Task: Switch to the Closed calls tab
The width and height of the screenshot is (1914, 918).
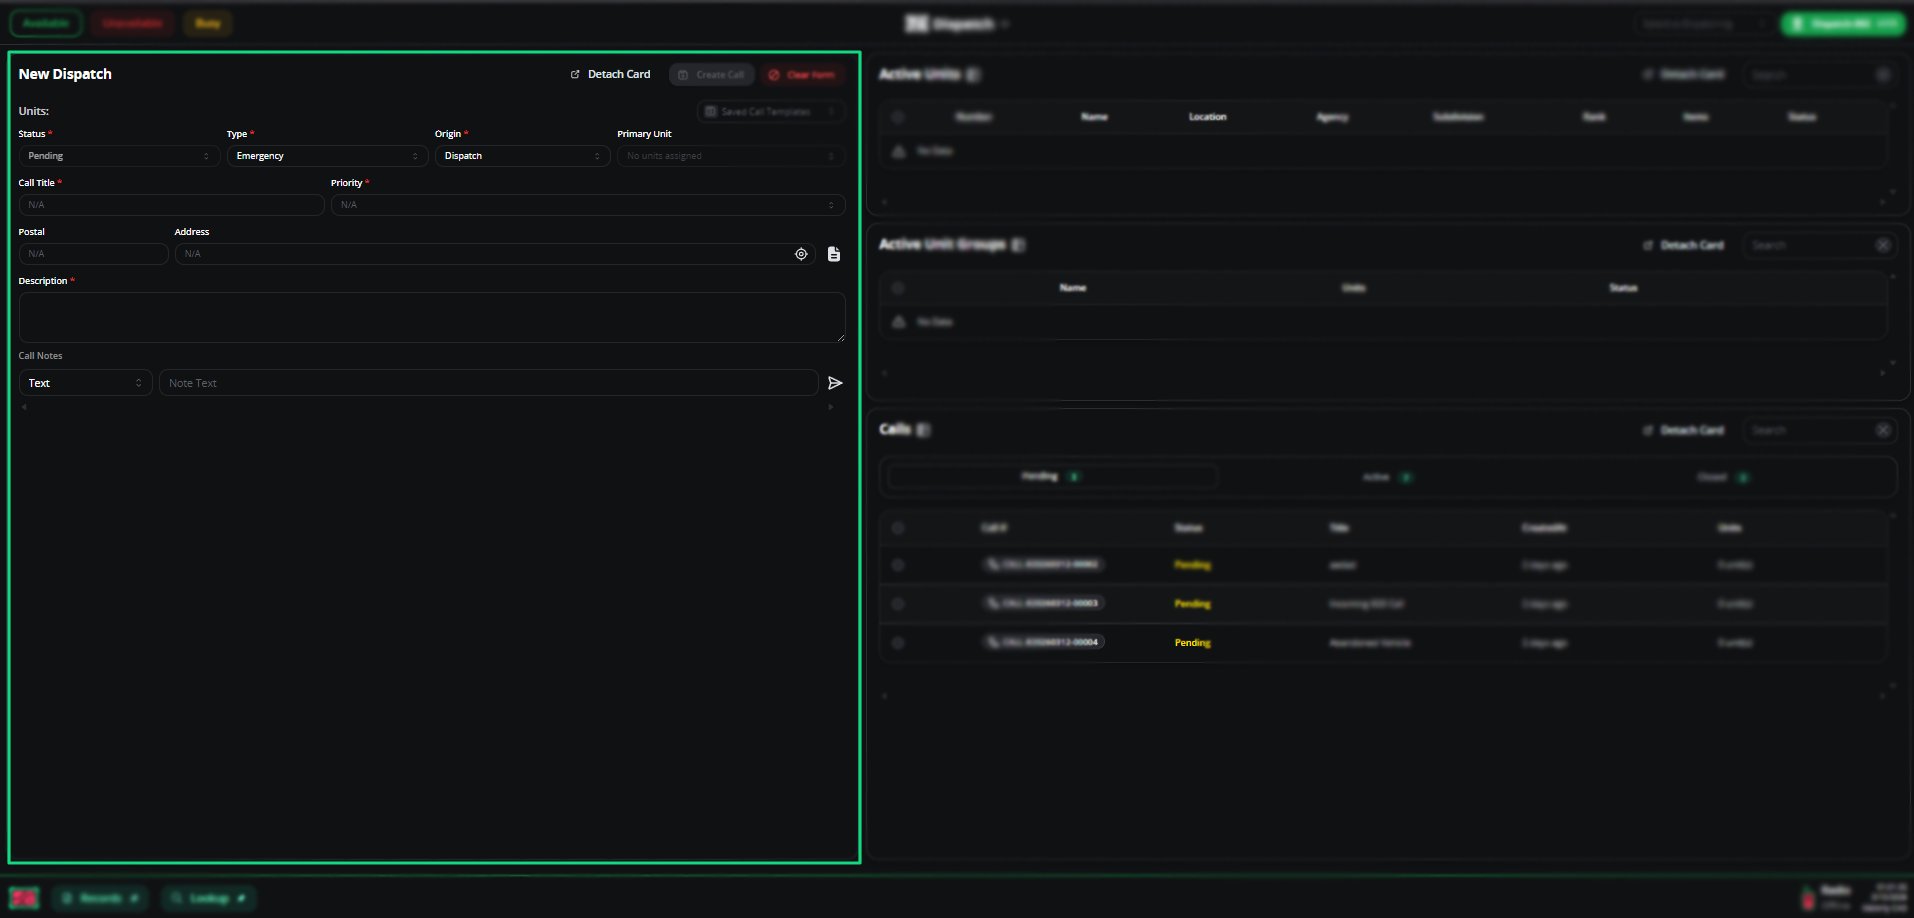Action: click(x=1722, y=477)
